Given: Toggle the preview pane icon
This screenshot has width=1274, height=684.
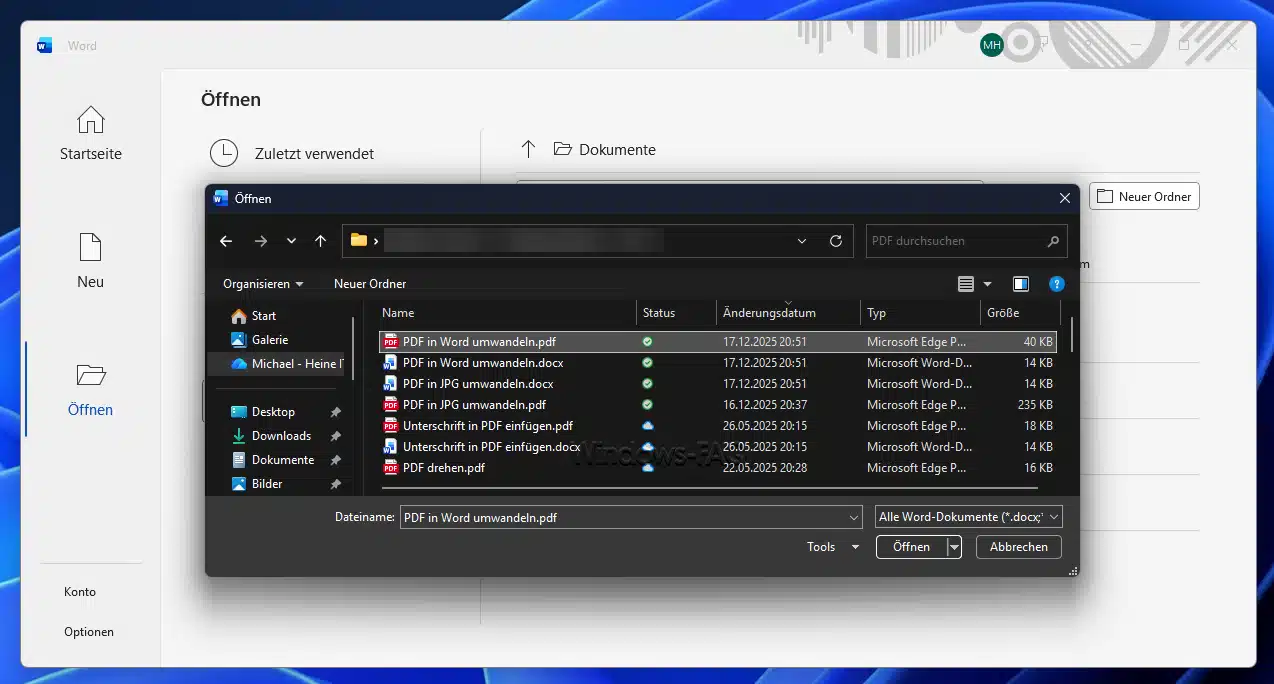Looking at the screenshot, I should click(x=1020, y=284).
